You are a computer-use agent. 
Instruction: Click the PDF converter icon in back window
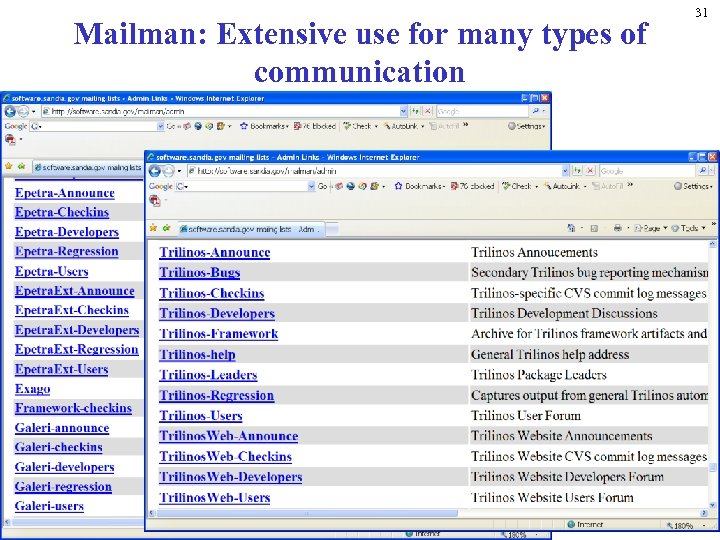[10, 139]
